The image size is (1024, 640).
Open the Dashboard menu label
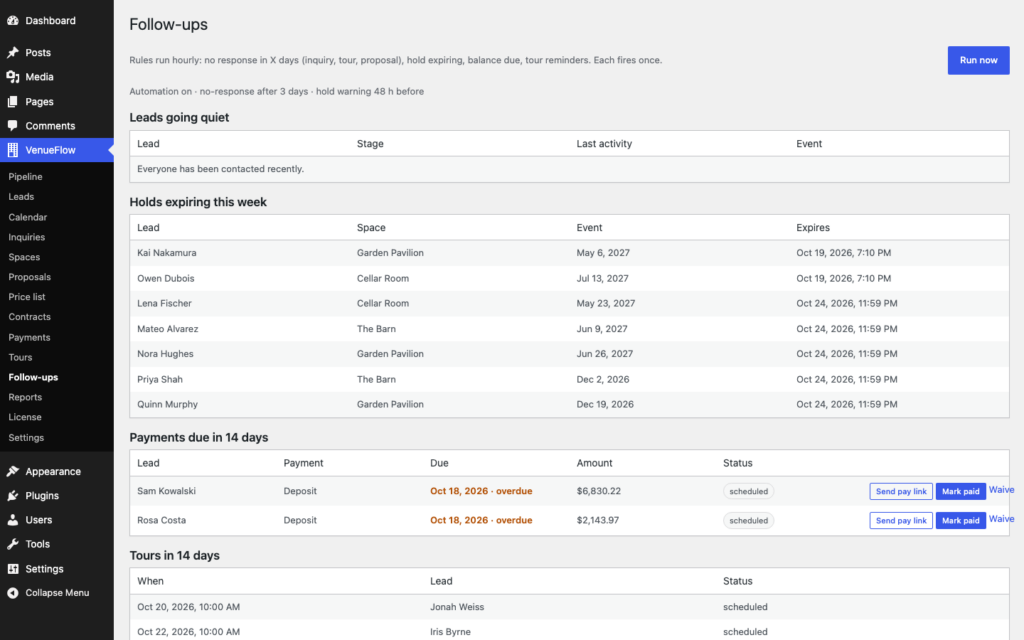tap(50, 20)
